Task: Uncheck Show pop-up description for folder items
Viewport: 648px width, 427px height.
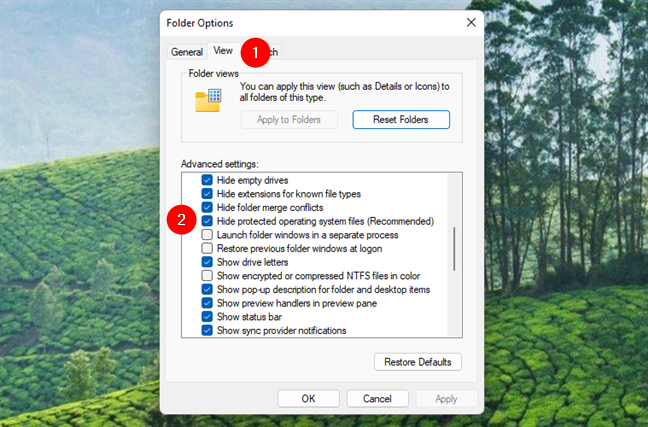Action: coord(207,289)
